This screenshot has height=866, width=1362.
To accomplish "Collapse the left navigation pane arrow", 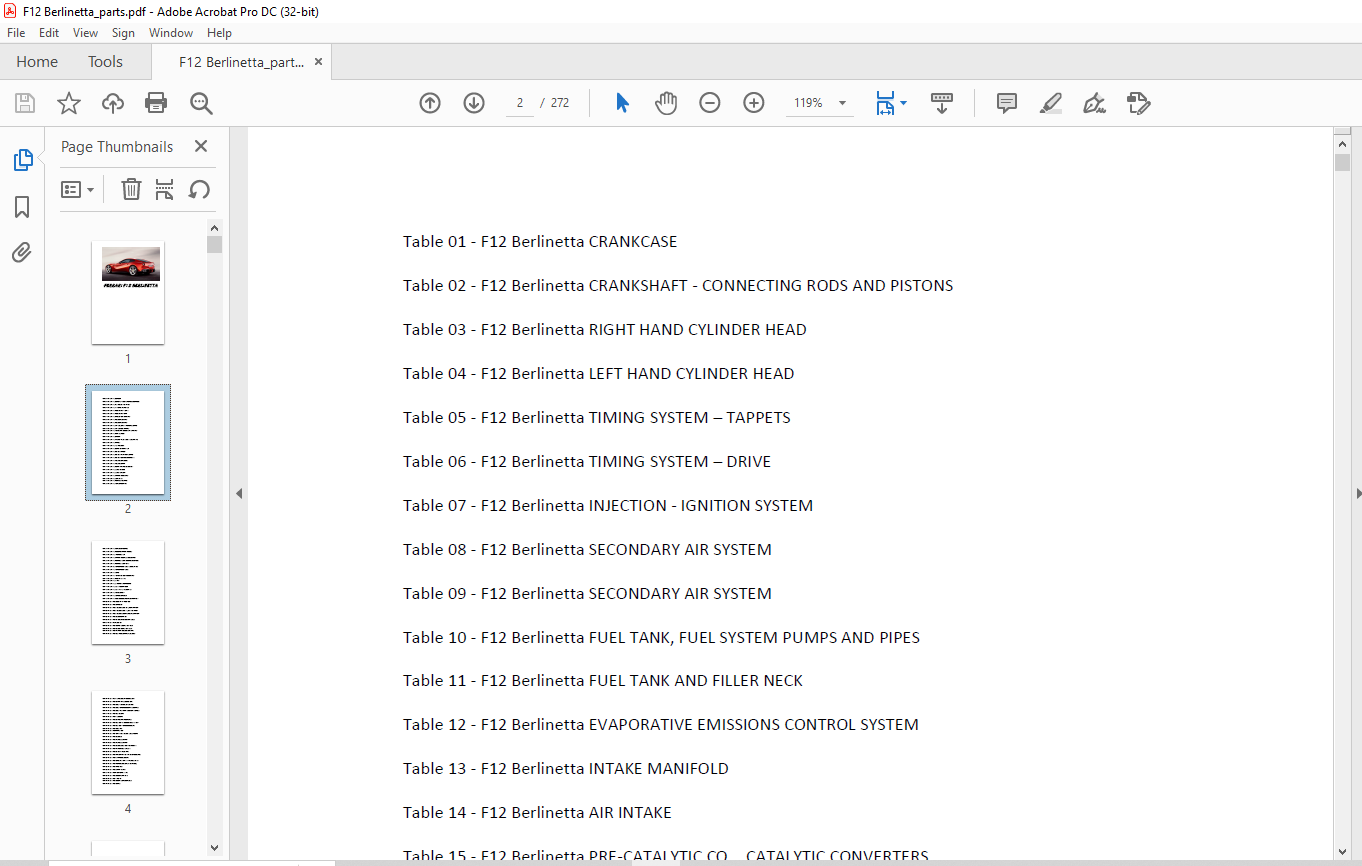I will point(239,494).
